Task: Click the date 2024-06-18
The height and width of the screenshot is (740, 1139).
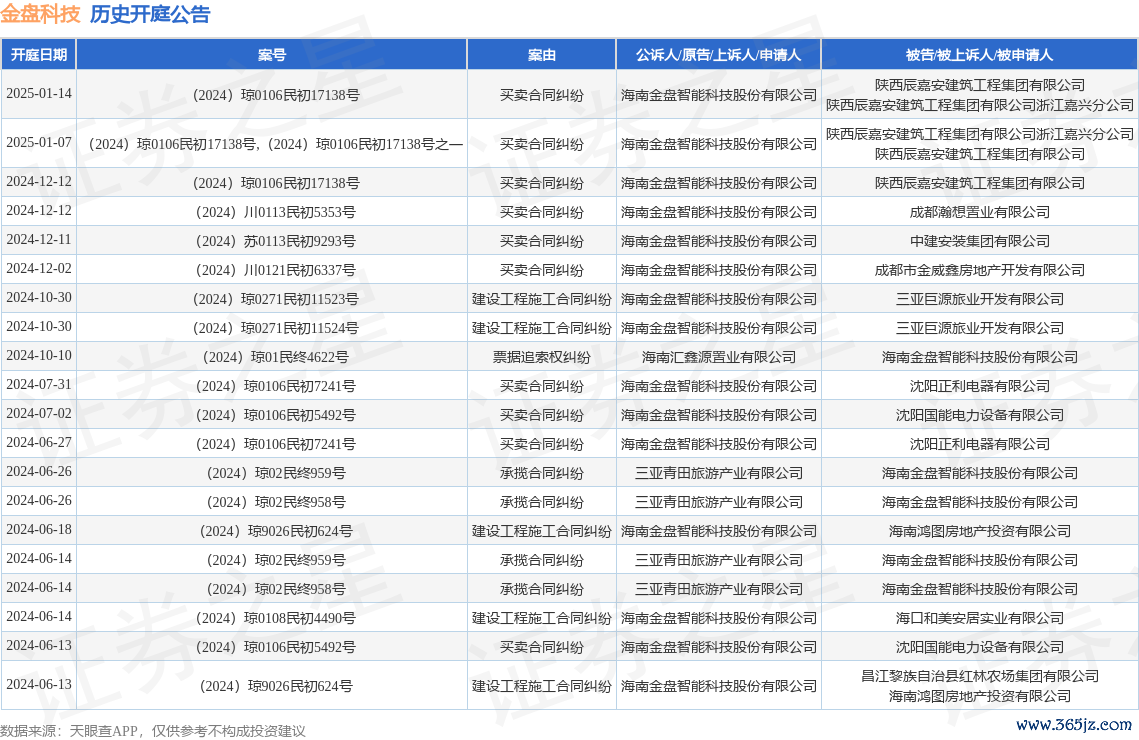Action: coord(38,531)
